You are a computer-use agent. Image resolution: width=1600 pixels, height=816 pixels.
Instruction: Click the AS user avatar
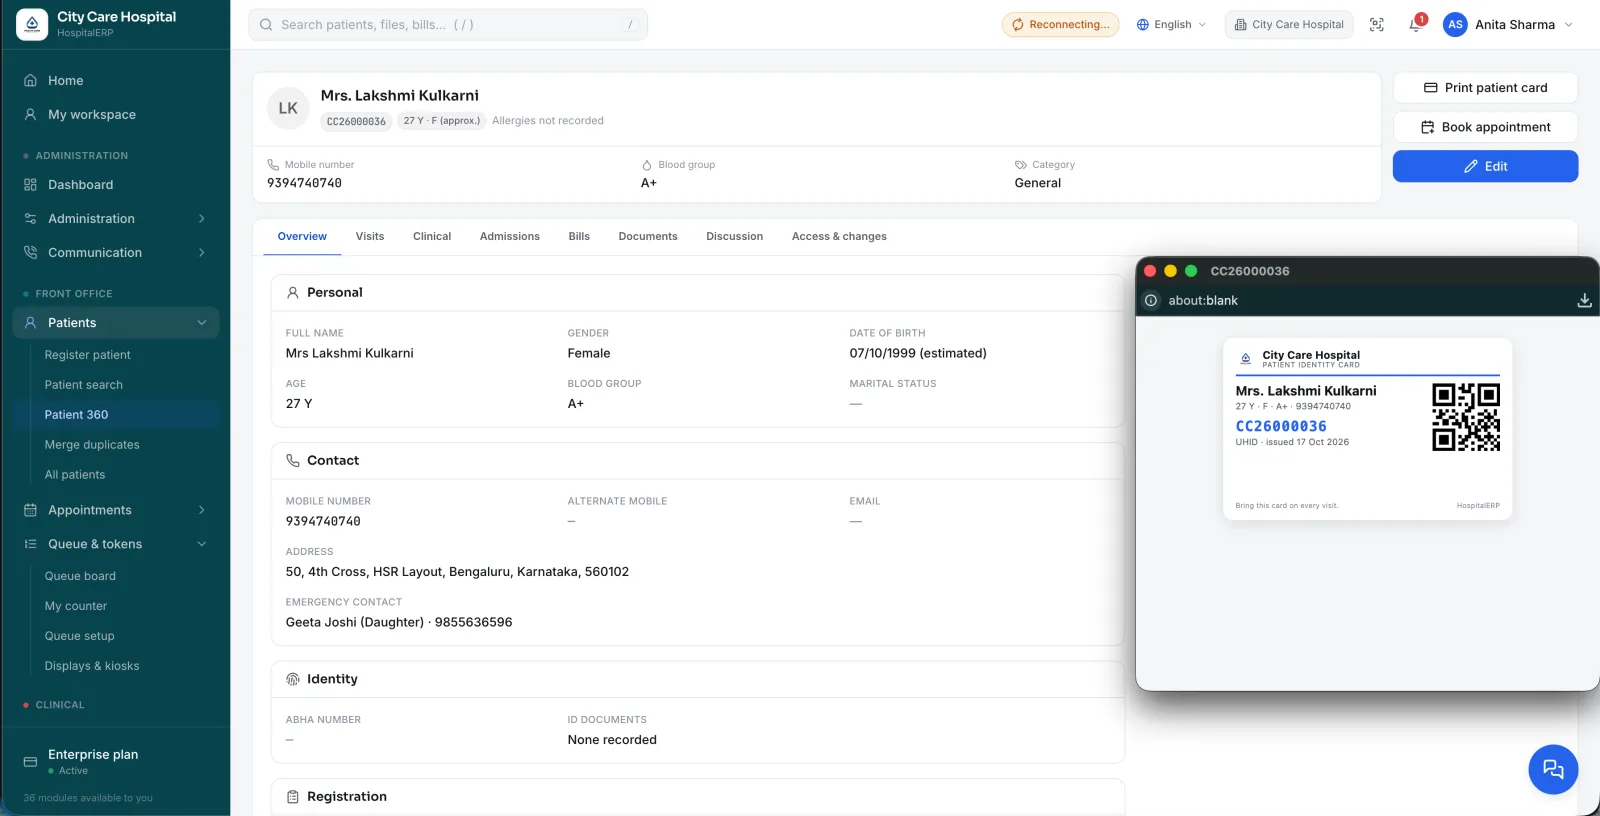[1455, 25]
